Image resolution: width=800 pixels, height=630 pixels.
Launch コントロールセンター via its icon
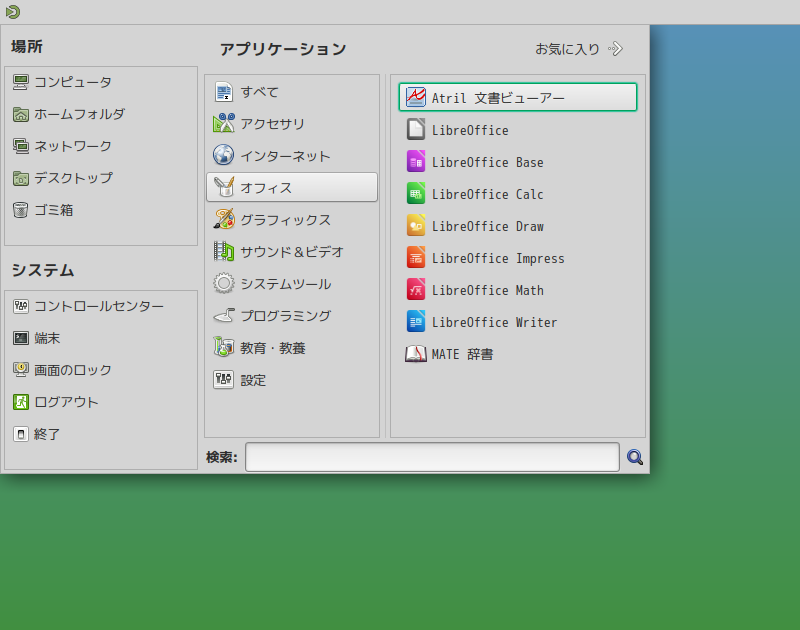20,306
